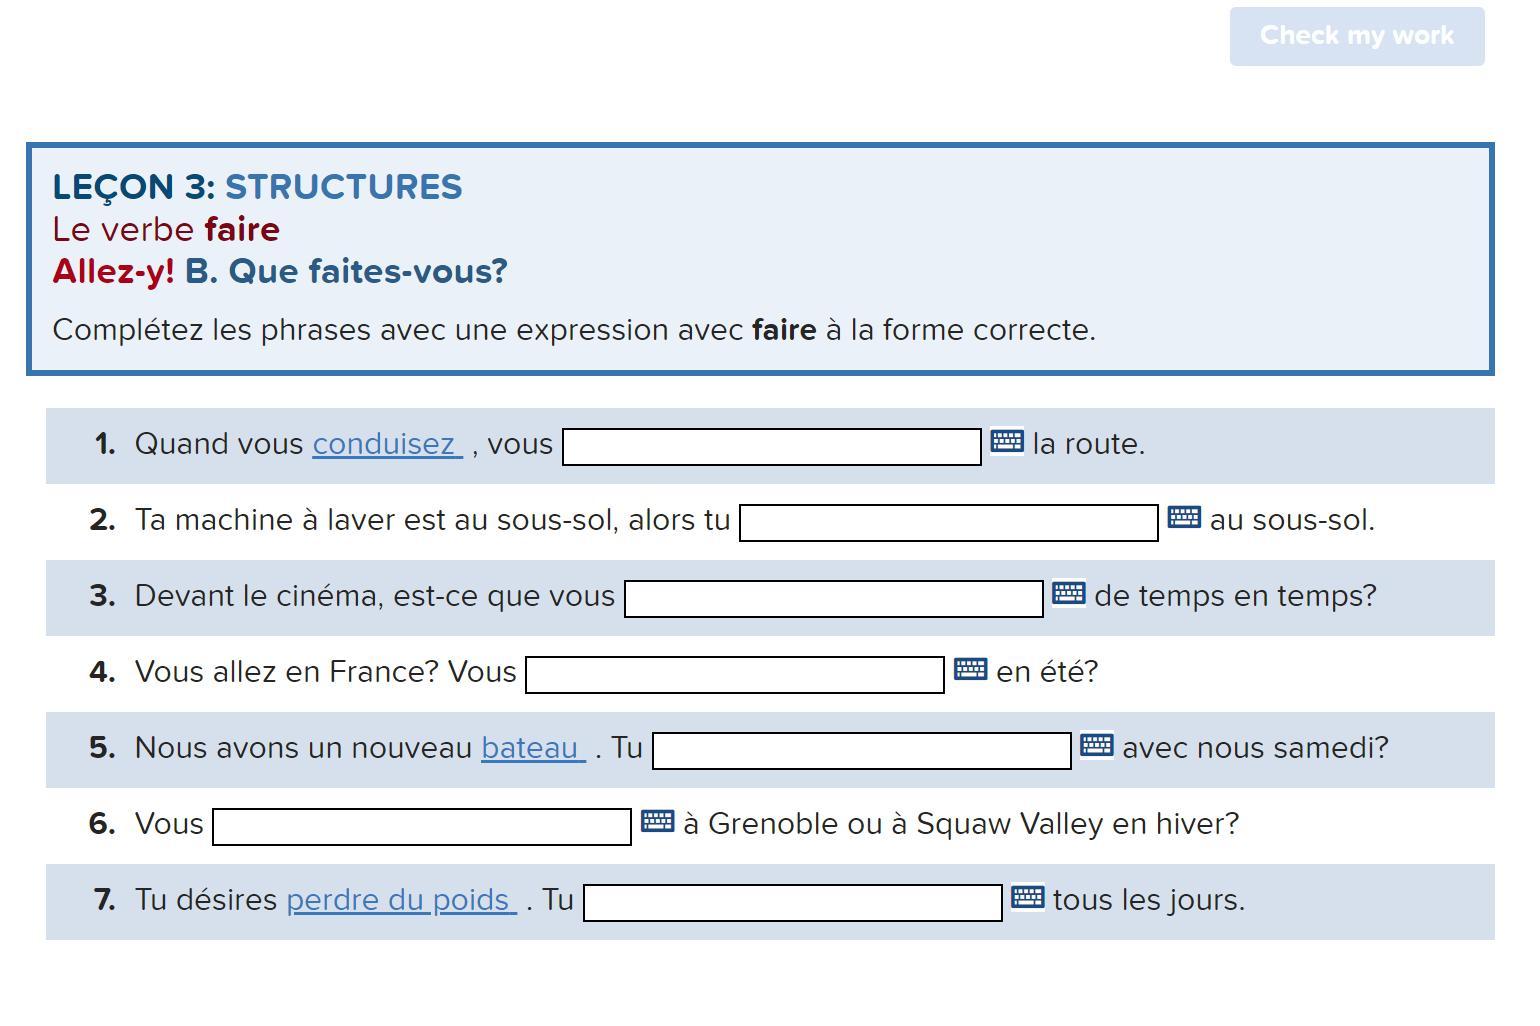Click keyboard icon beside question 3 blank
This screenshot has height=1026, width=1540.
[x=1068, y=593]
